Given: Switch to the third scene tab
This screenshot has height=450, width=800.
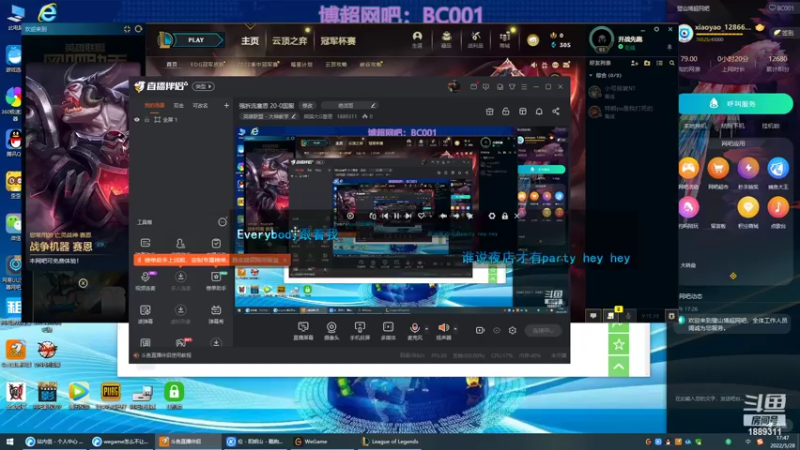Looking at the screenshot, I should (x=200, y=106).
